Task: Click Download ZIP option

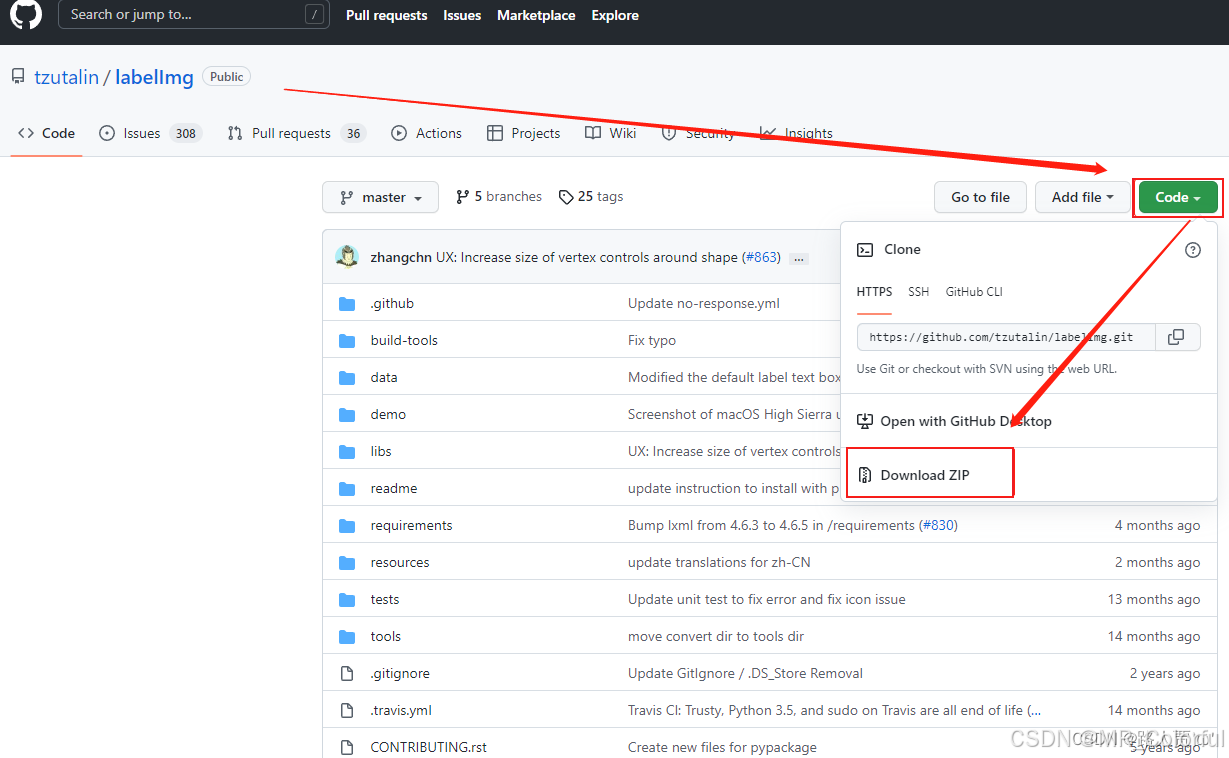Action: click(925, 475)
